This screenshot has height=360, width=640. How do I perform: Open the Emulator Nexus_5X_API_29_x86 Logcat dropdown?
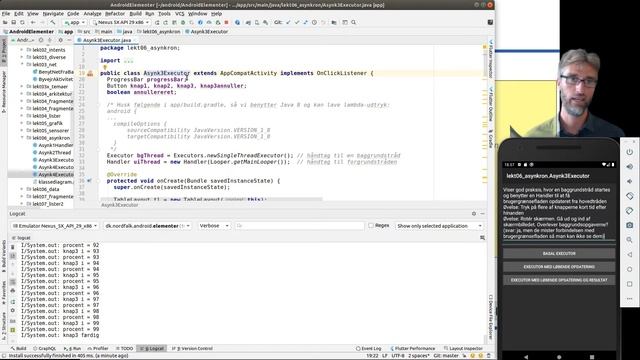coord(55,226)
